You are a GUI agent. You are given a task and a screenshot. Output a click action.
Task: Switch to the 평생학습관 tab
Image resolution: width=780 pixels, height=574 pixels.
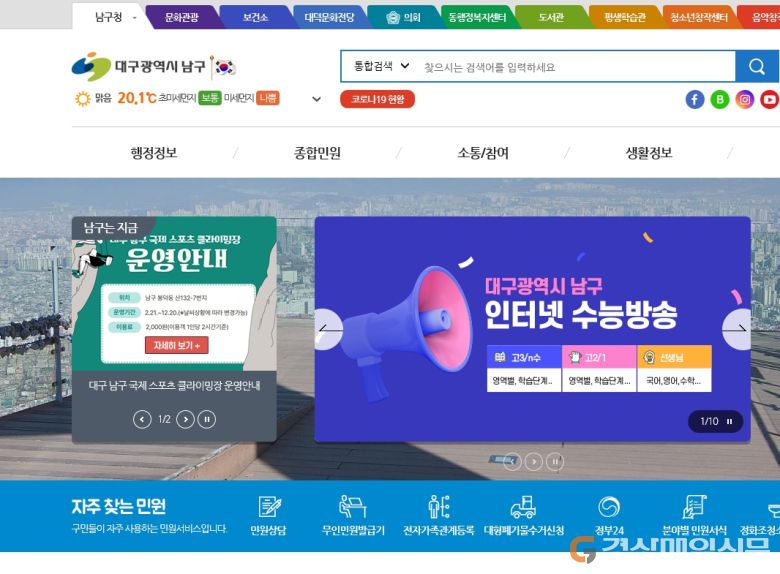[x=625, y=17]
